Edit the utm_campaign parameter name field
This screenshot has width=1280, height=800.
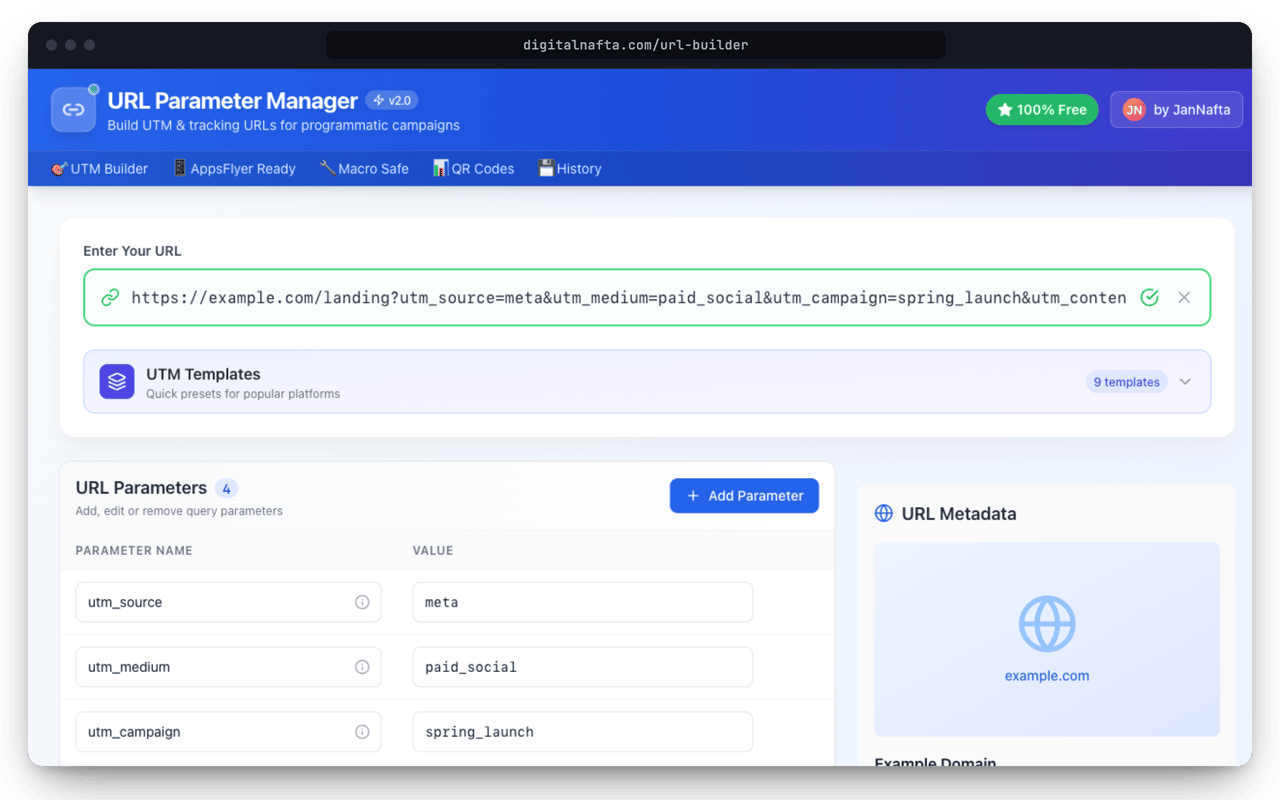228,732
